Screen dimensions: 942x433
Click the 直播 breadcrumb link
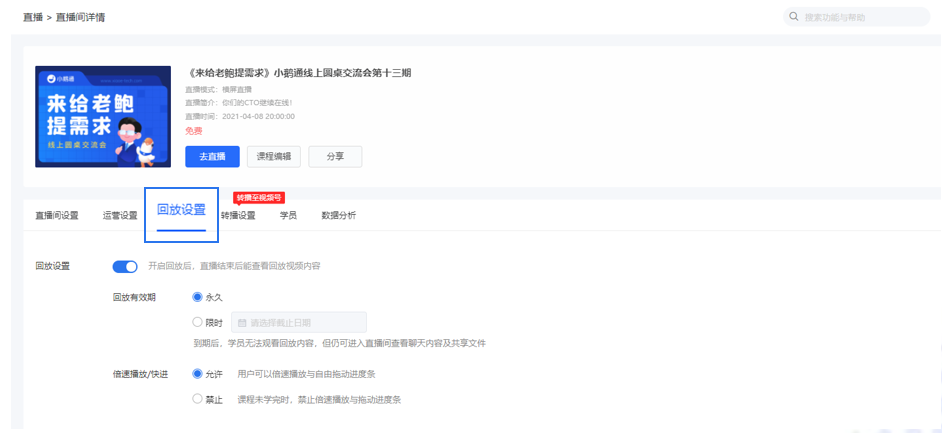coord(32,17)
